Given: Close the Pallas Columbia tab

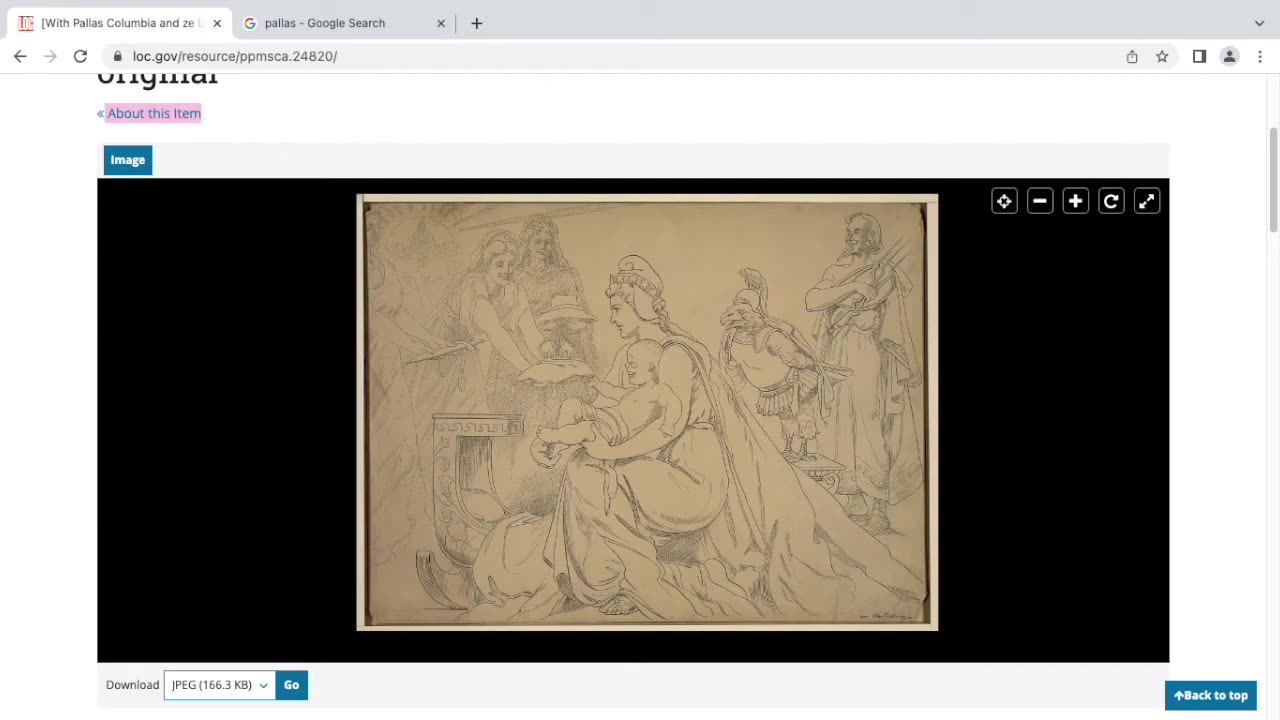Looking at the screenshot, I should tap(217, 23).
